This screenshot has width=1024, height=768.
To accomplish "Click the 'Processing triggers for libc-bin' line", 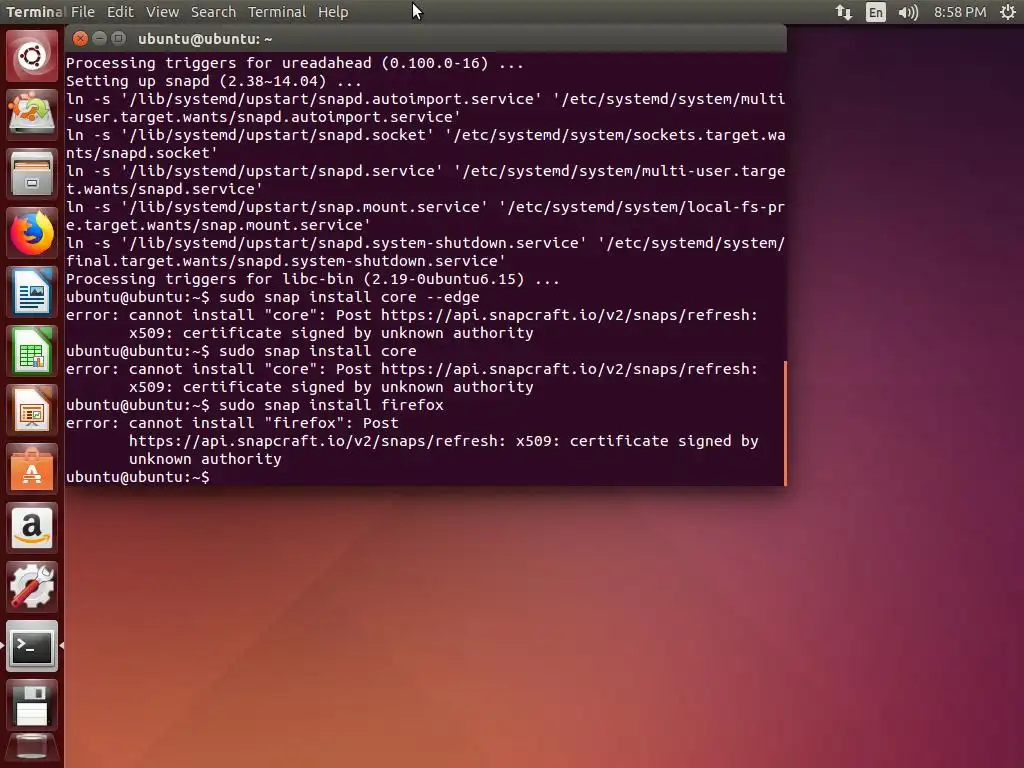I will tap(313, 280).
